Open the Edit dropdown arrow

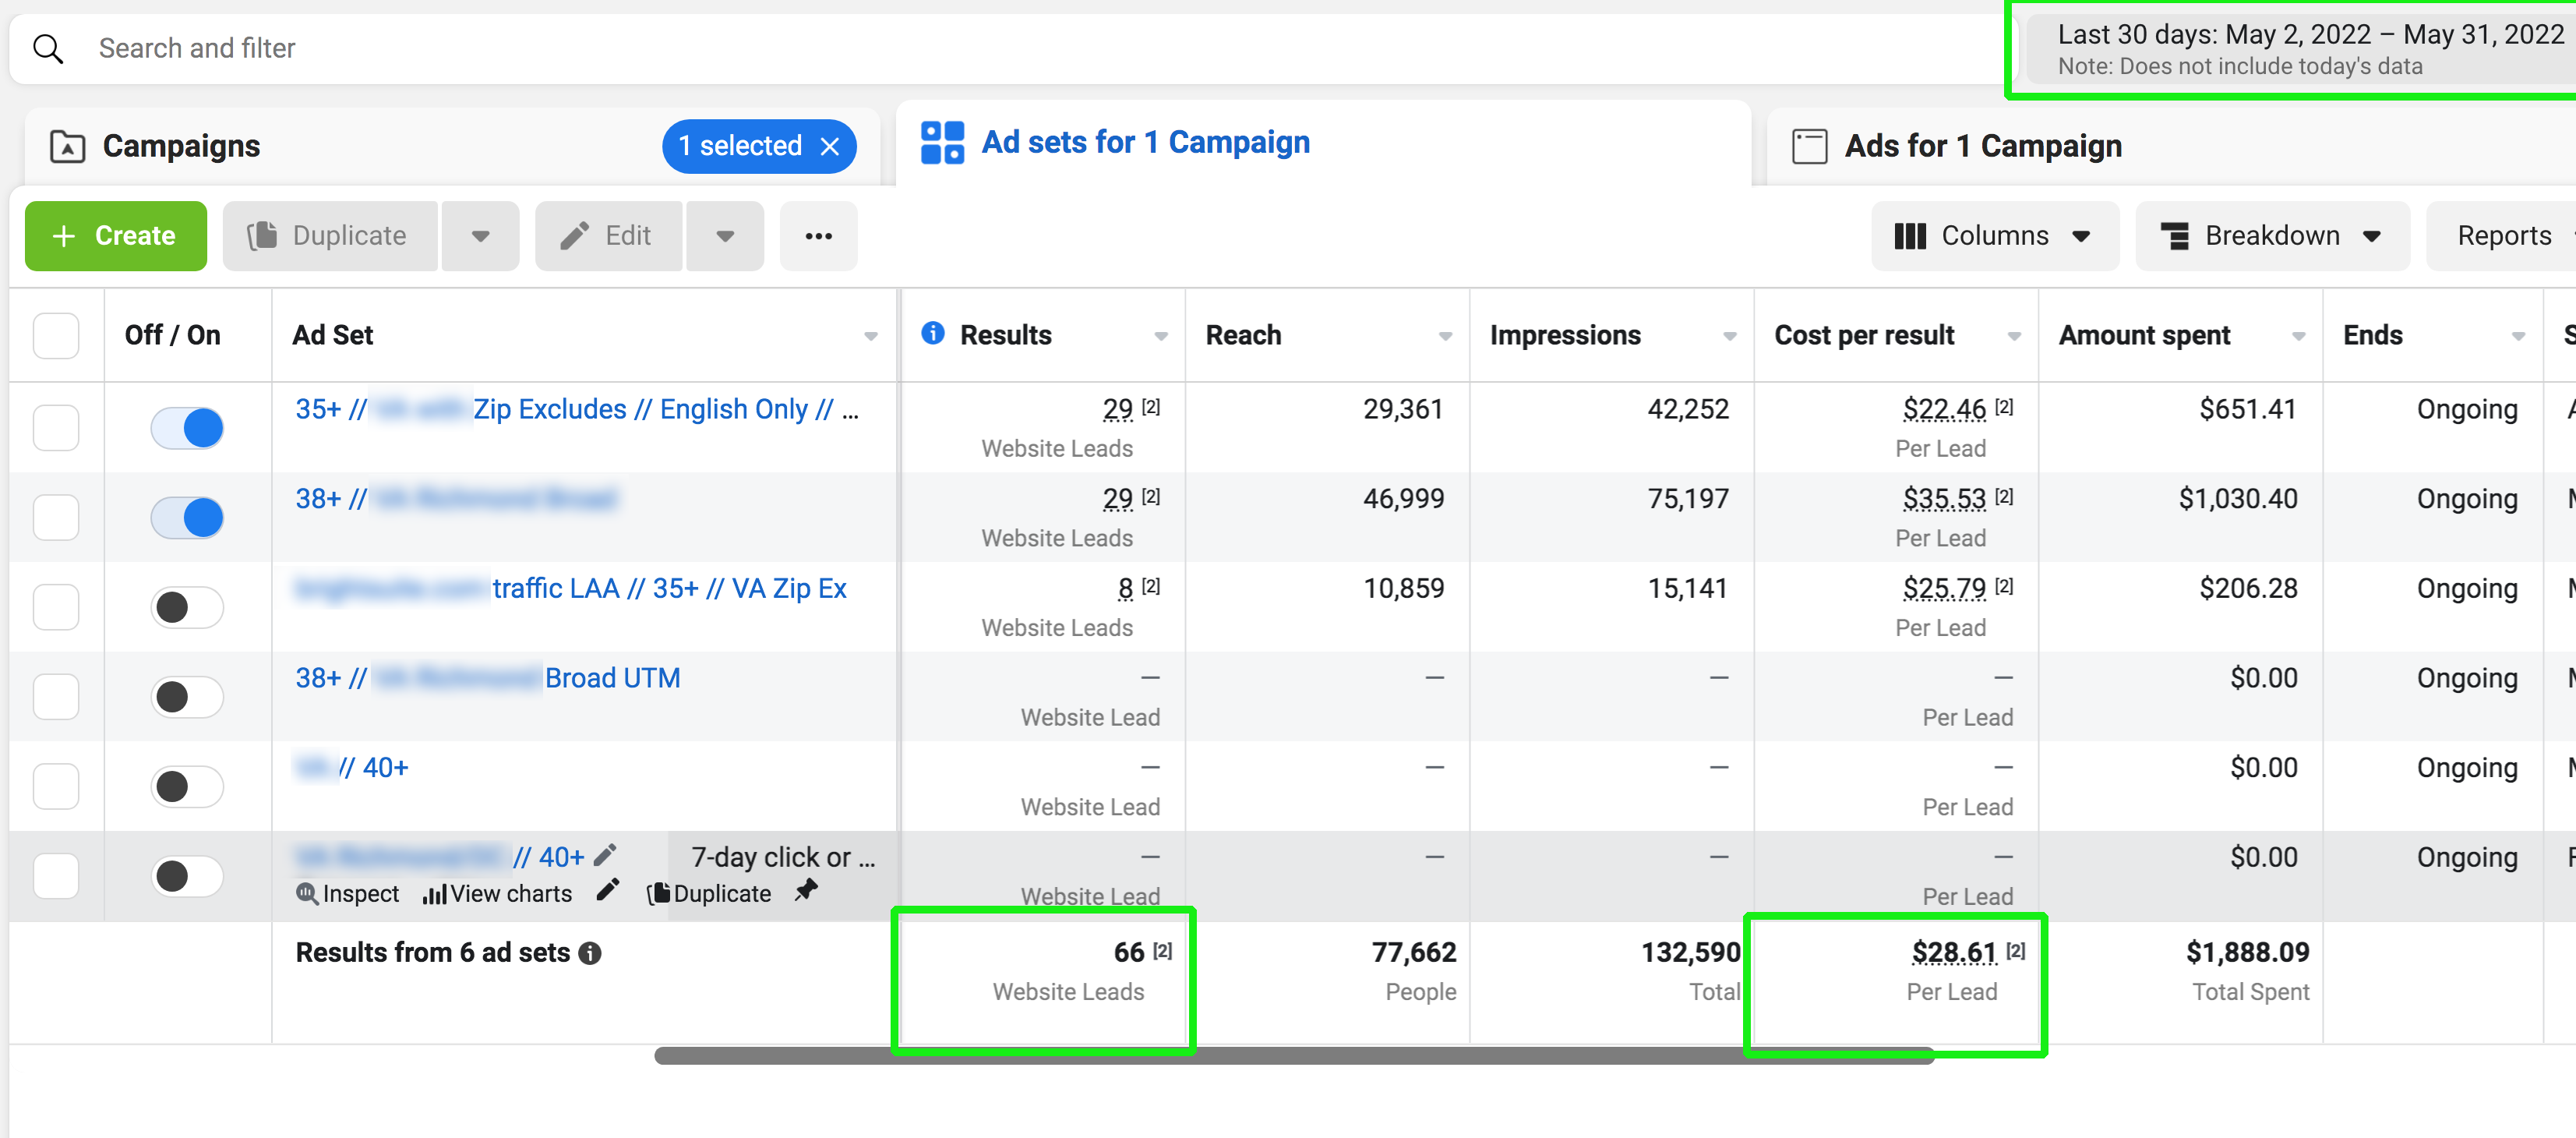pos(725,236)
